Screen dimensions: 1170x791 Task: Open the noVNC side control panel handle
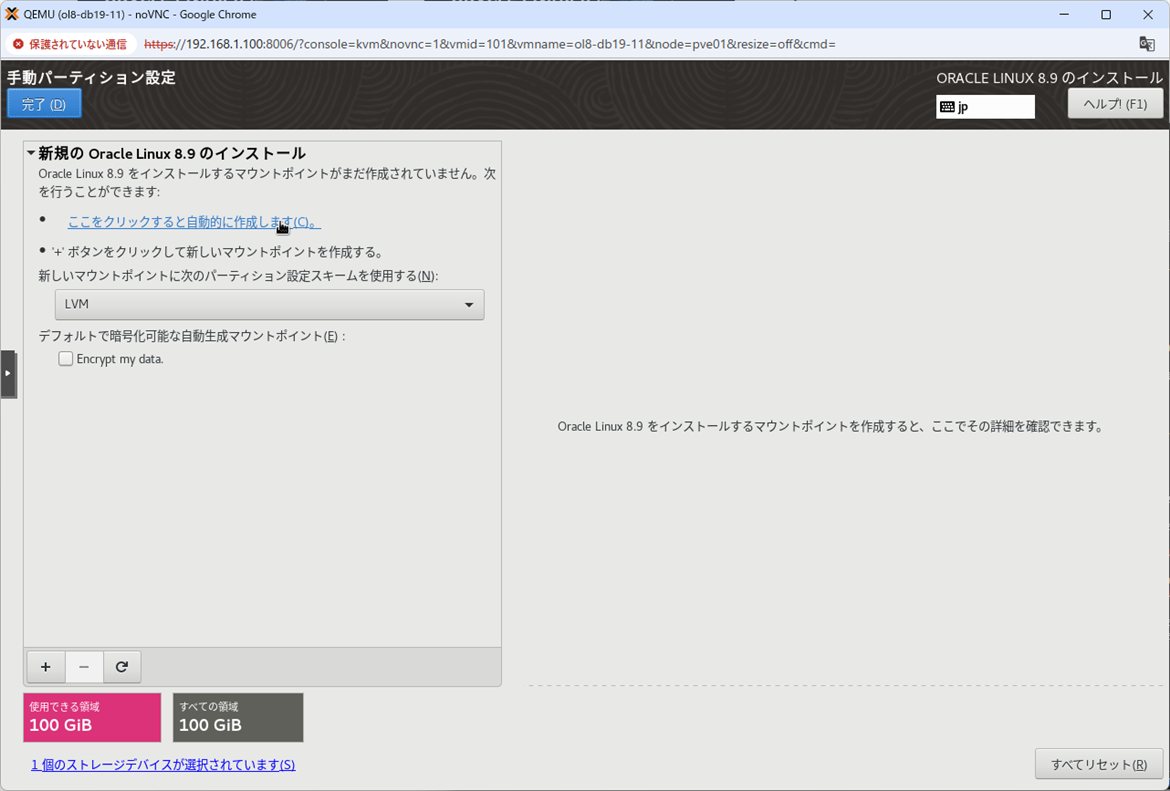[8, 373]
